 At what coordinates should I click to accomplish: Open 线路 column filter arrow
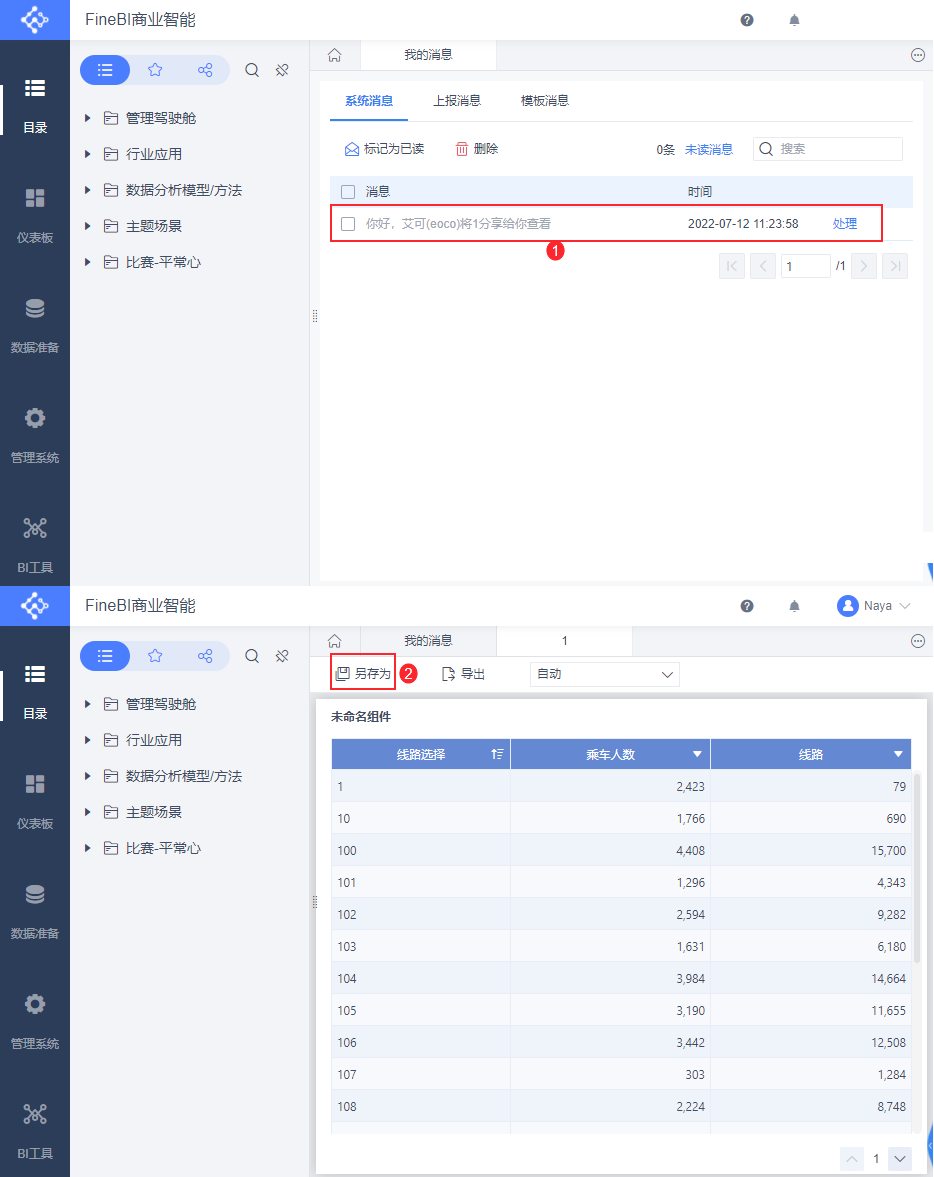click(x=898, y=754)
